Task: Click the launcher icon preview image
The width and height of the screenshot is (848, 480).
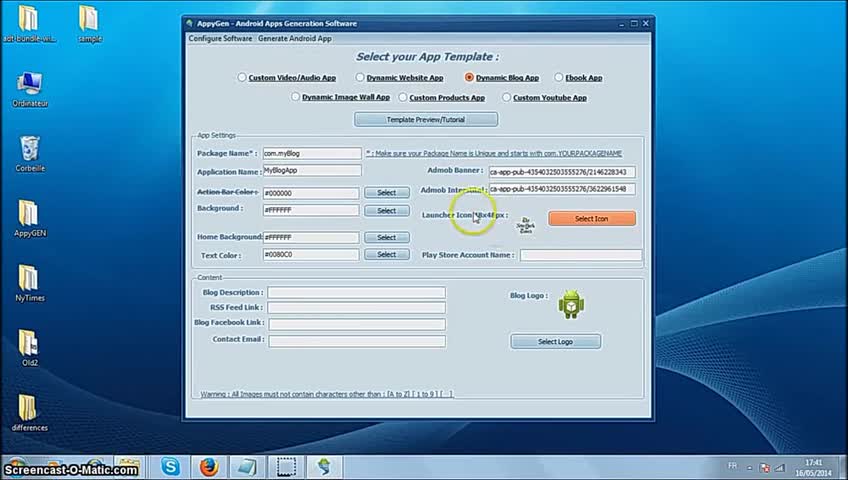Action: point(526,225)
